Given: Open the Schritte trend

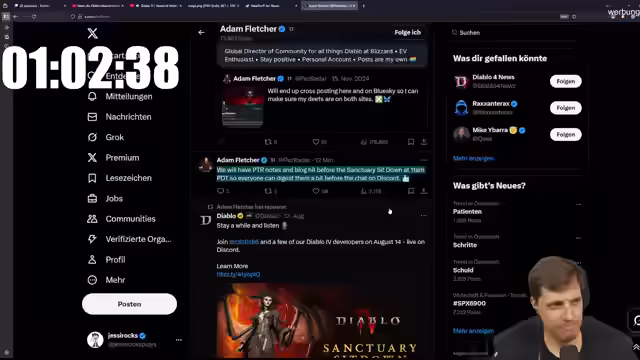Looking at the screenshot, I should [465, 245].
